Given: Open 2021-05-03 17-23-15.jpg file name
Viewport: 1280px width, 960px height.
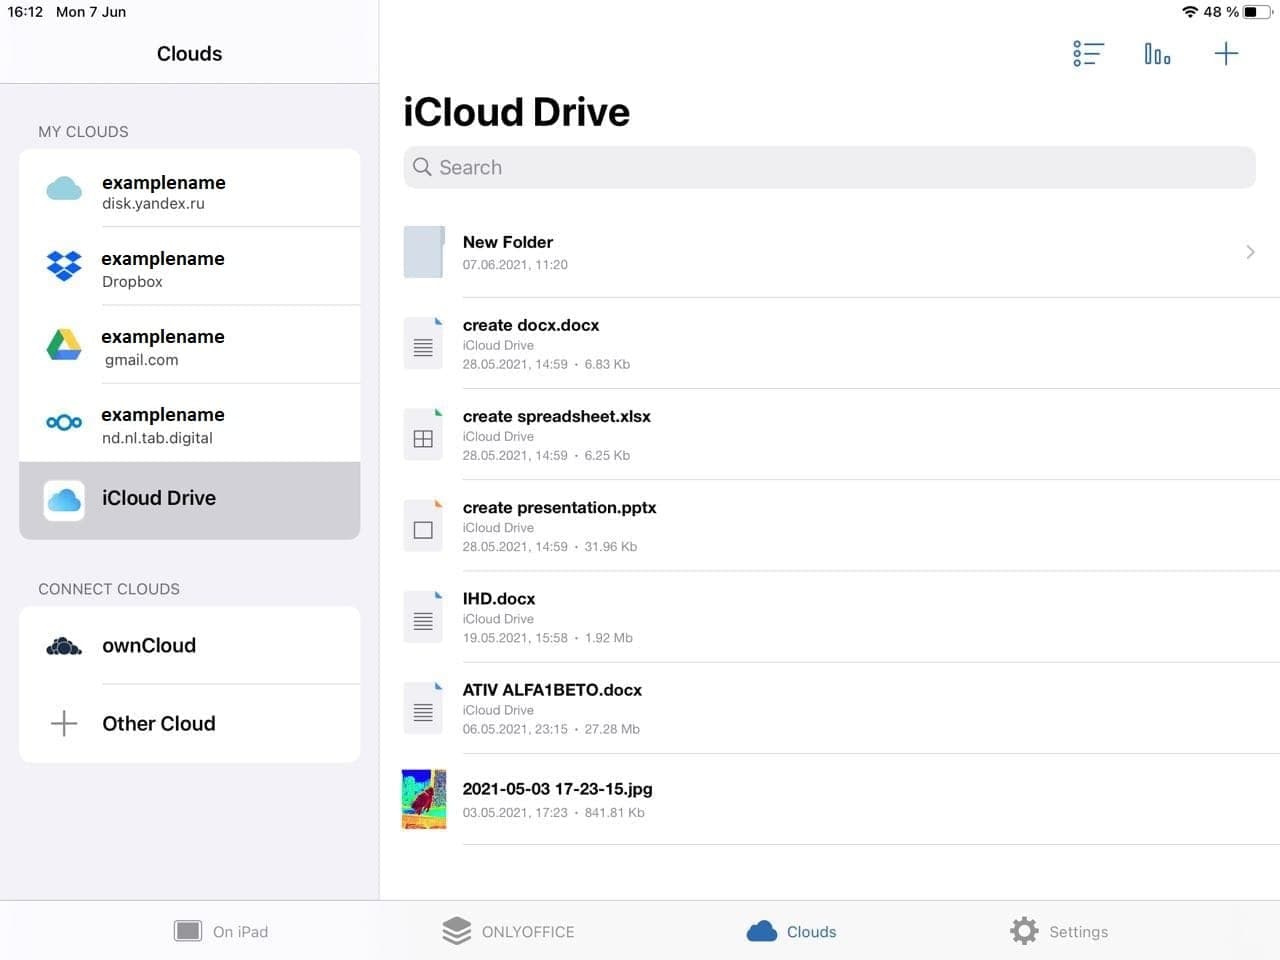Looking at the screenshot, I should tap(557, 789).
